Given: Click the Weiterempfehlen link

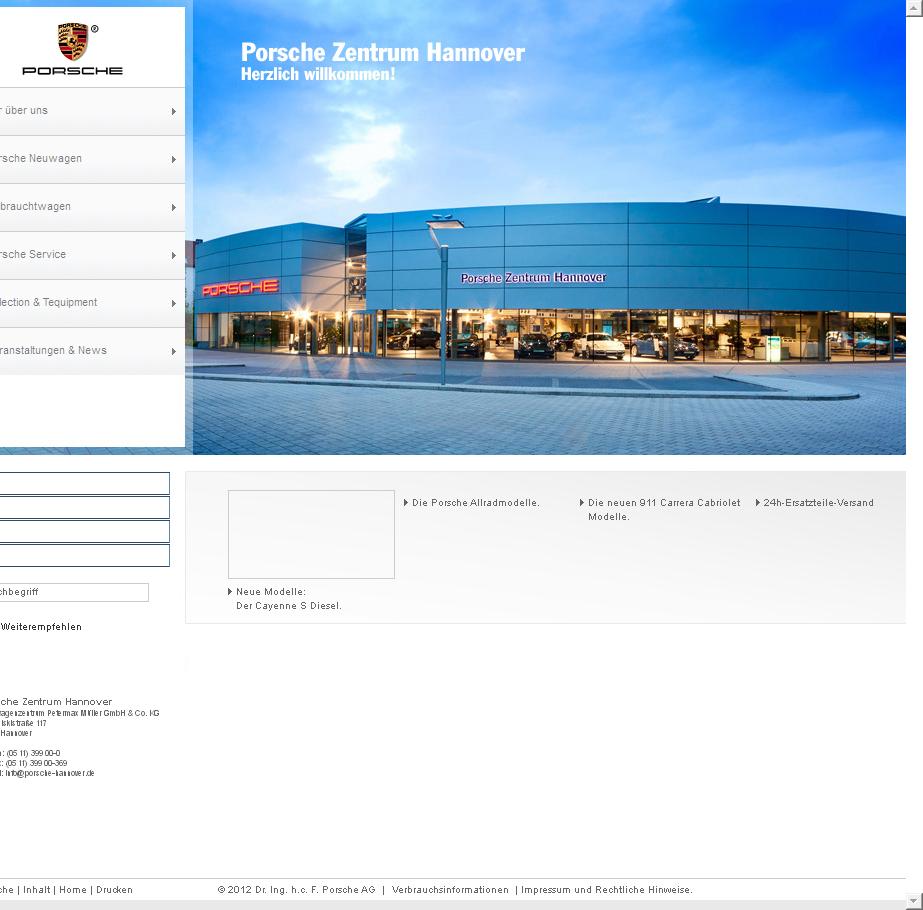Looking at the screenshot, I should 41,627.
